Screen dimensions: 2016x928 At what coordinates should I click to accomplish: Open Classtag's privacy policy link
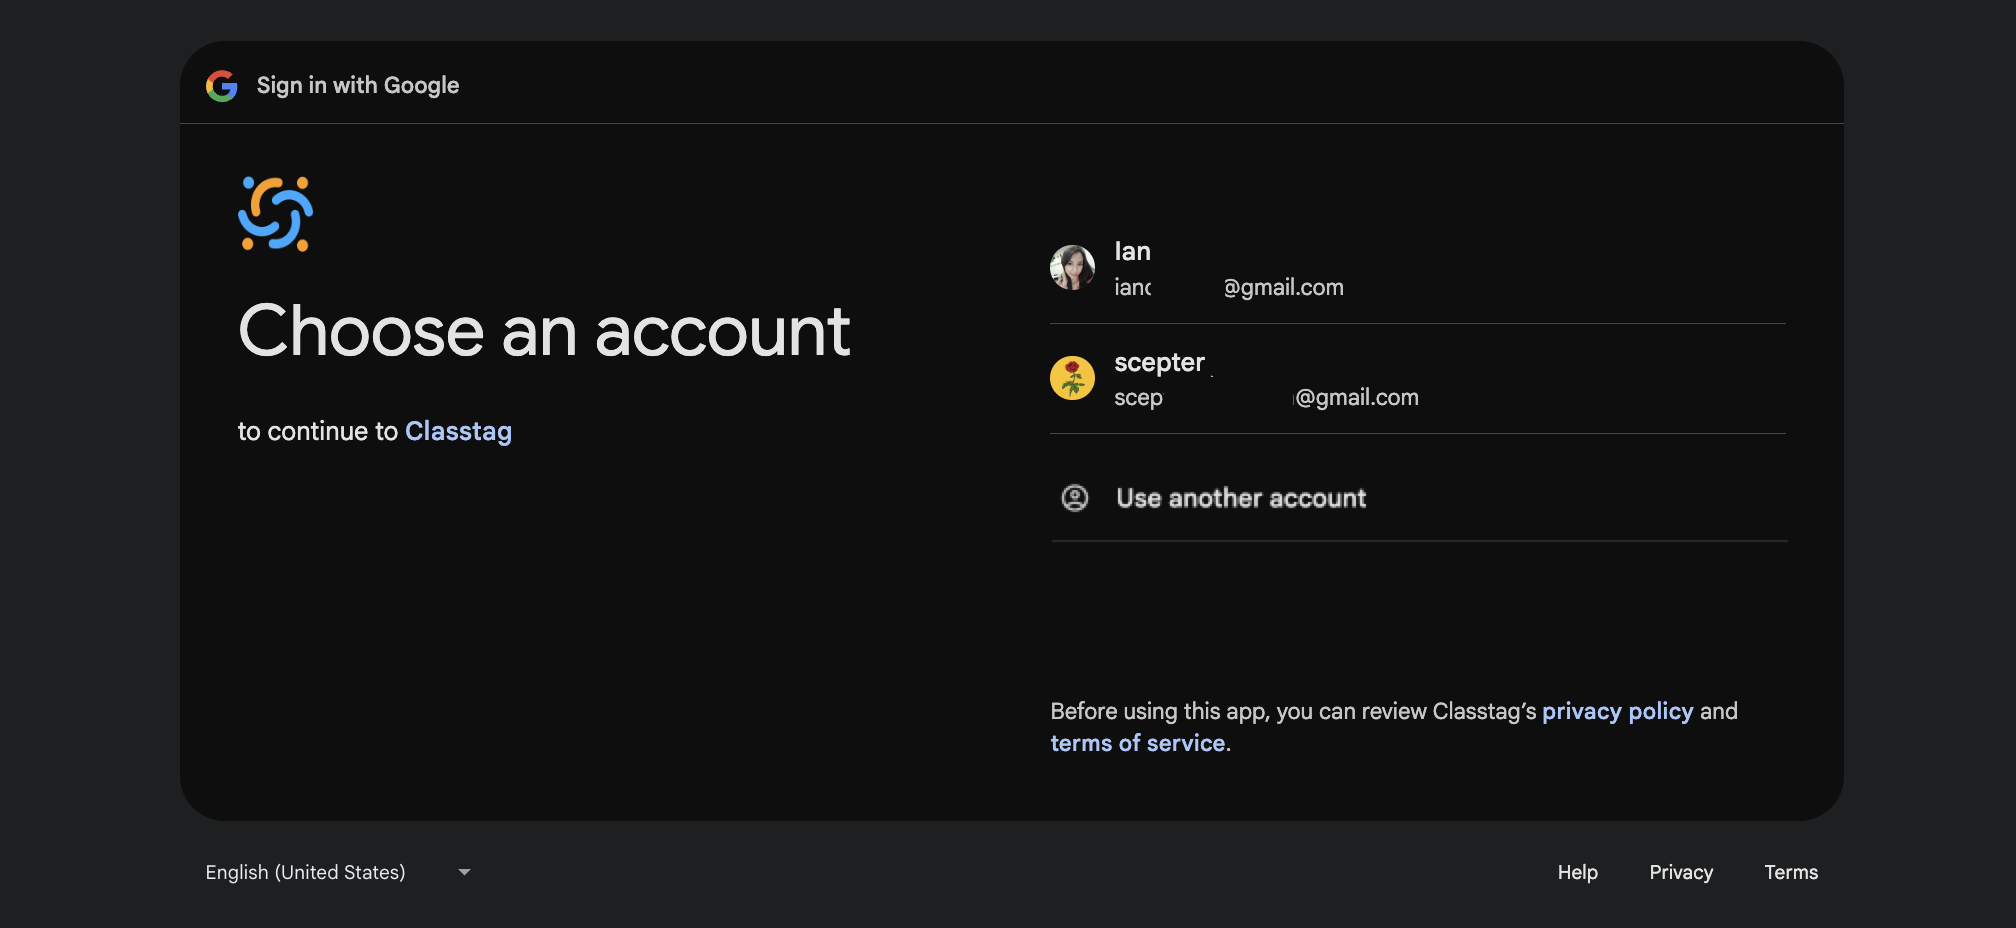click(1617, 711)
